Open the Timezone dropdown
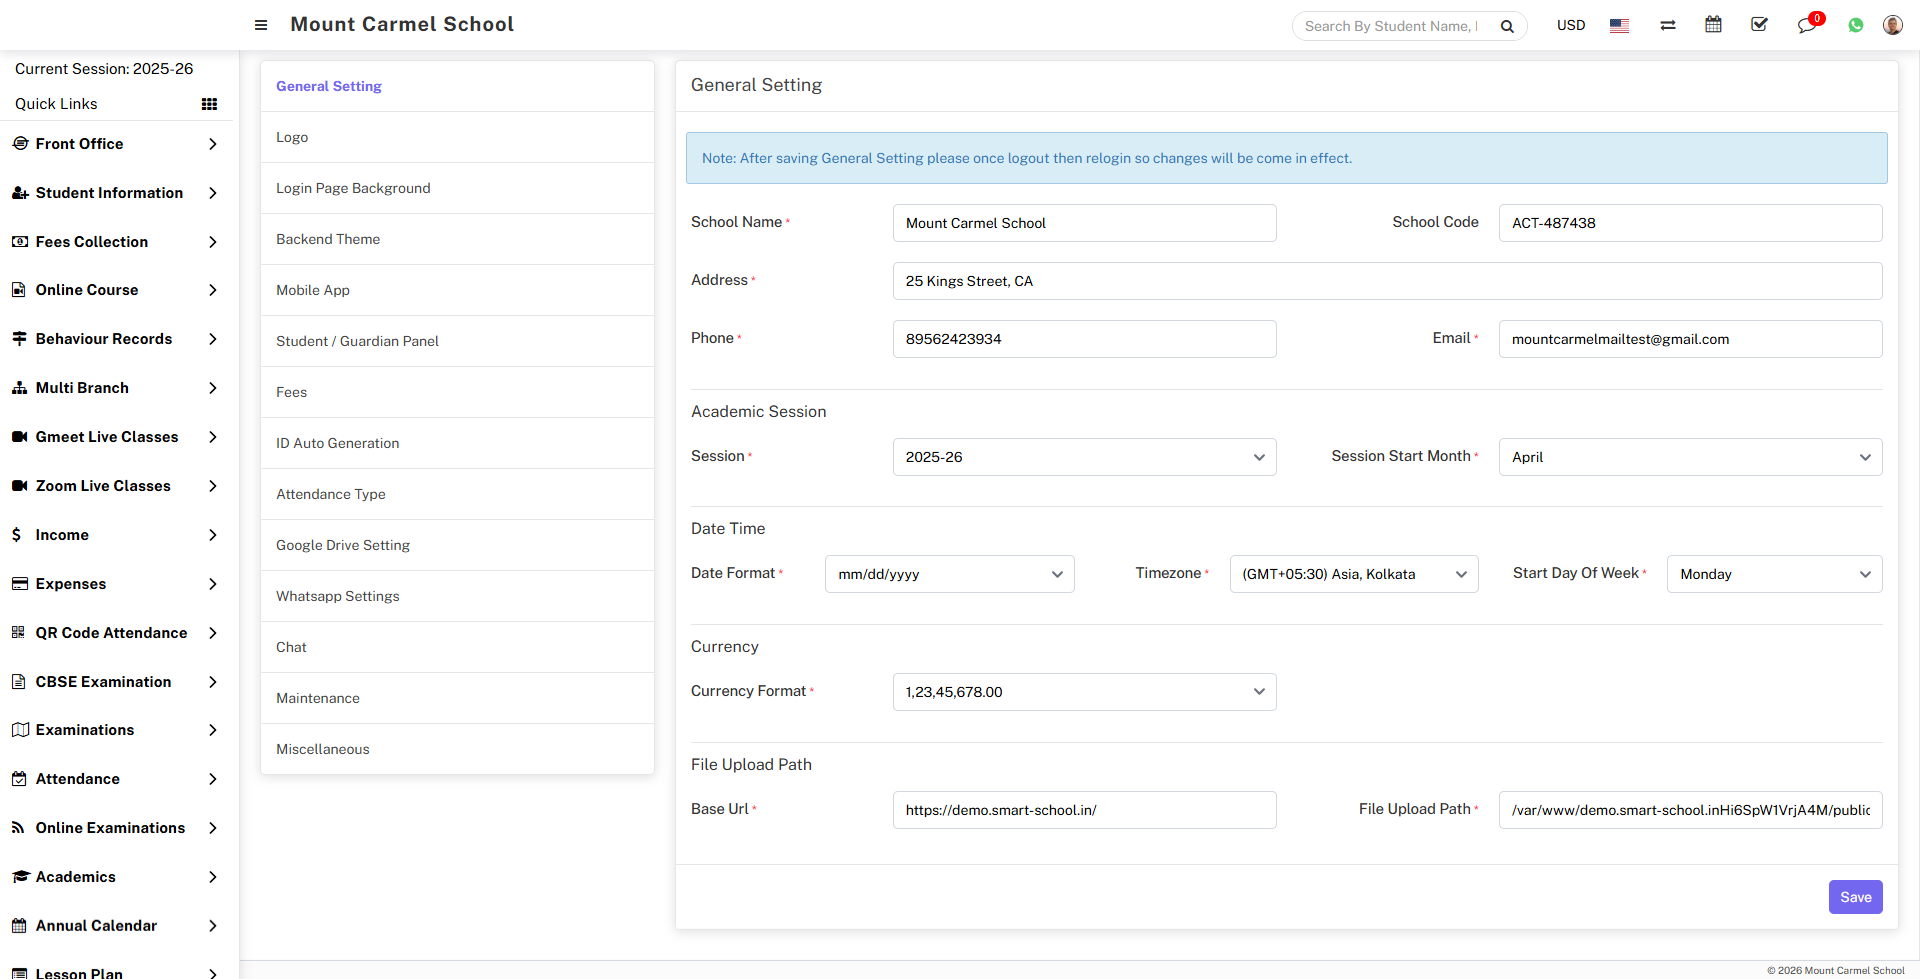 pos(1353,574)
